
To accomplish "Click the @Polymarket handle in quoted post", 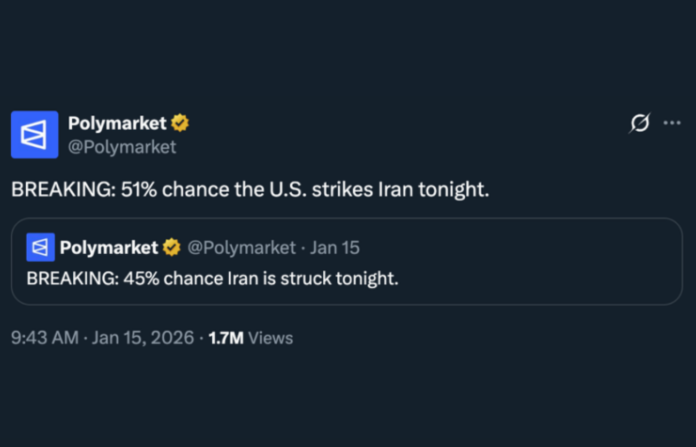I will pos(241,247).
